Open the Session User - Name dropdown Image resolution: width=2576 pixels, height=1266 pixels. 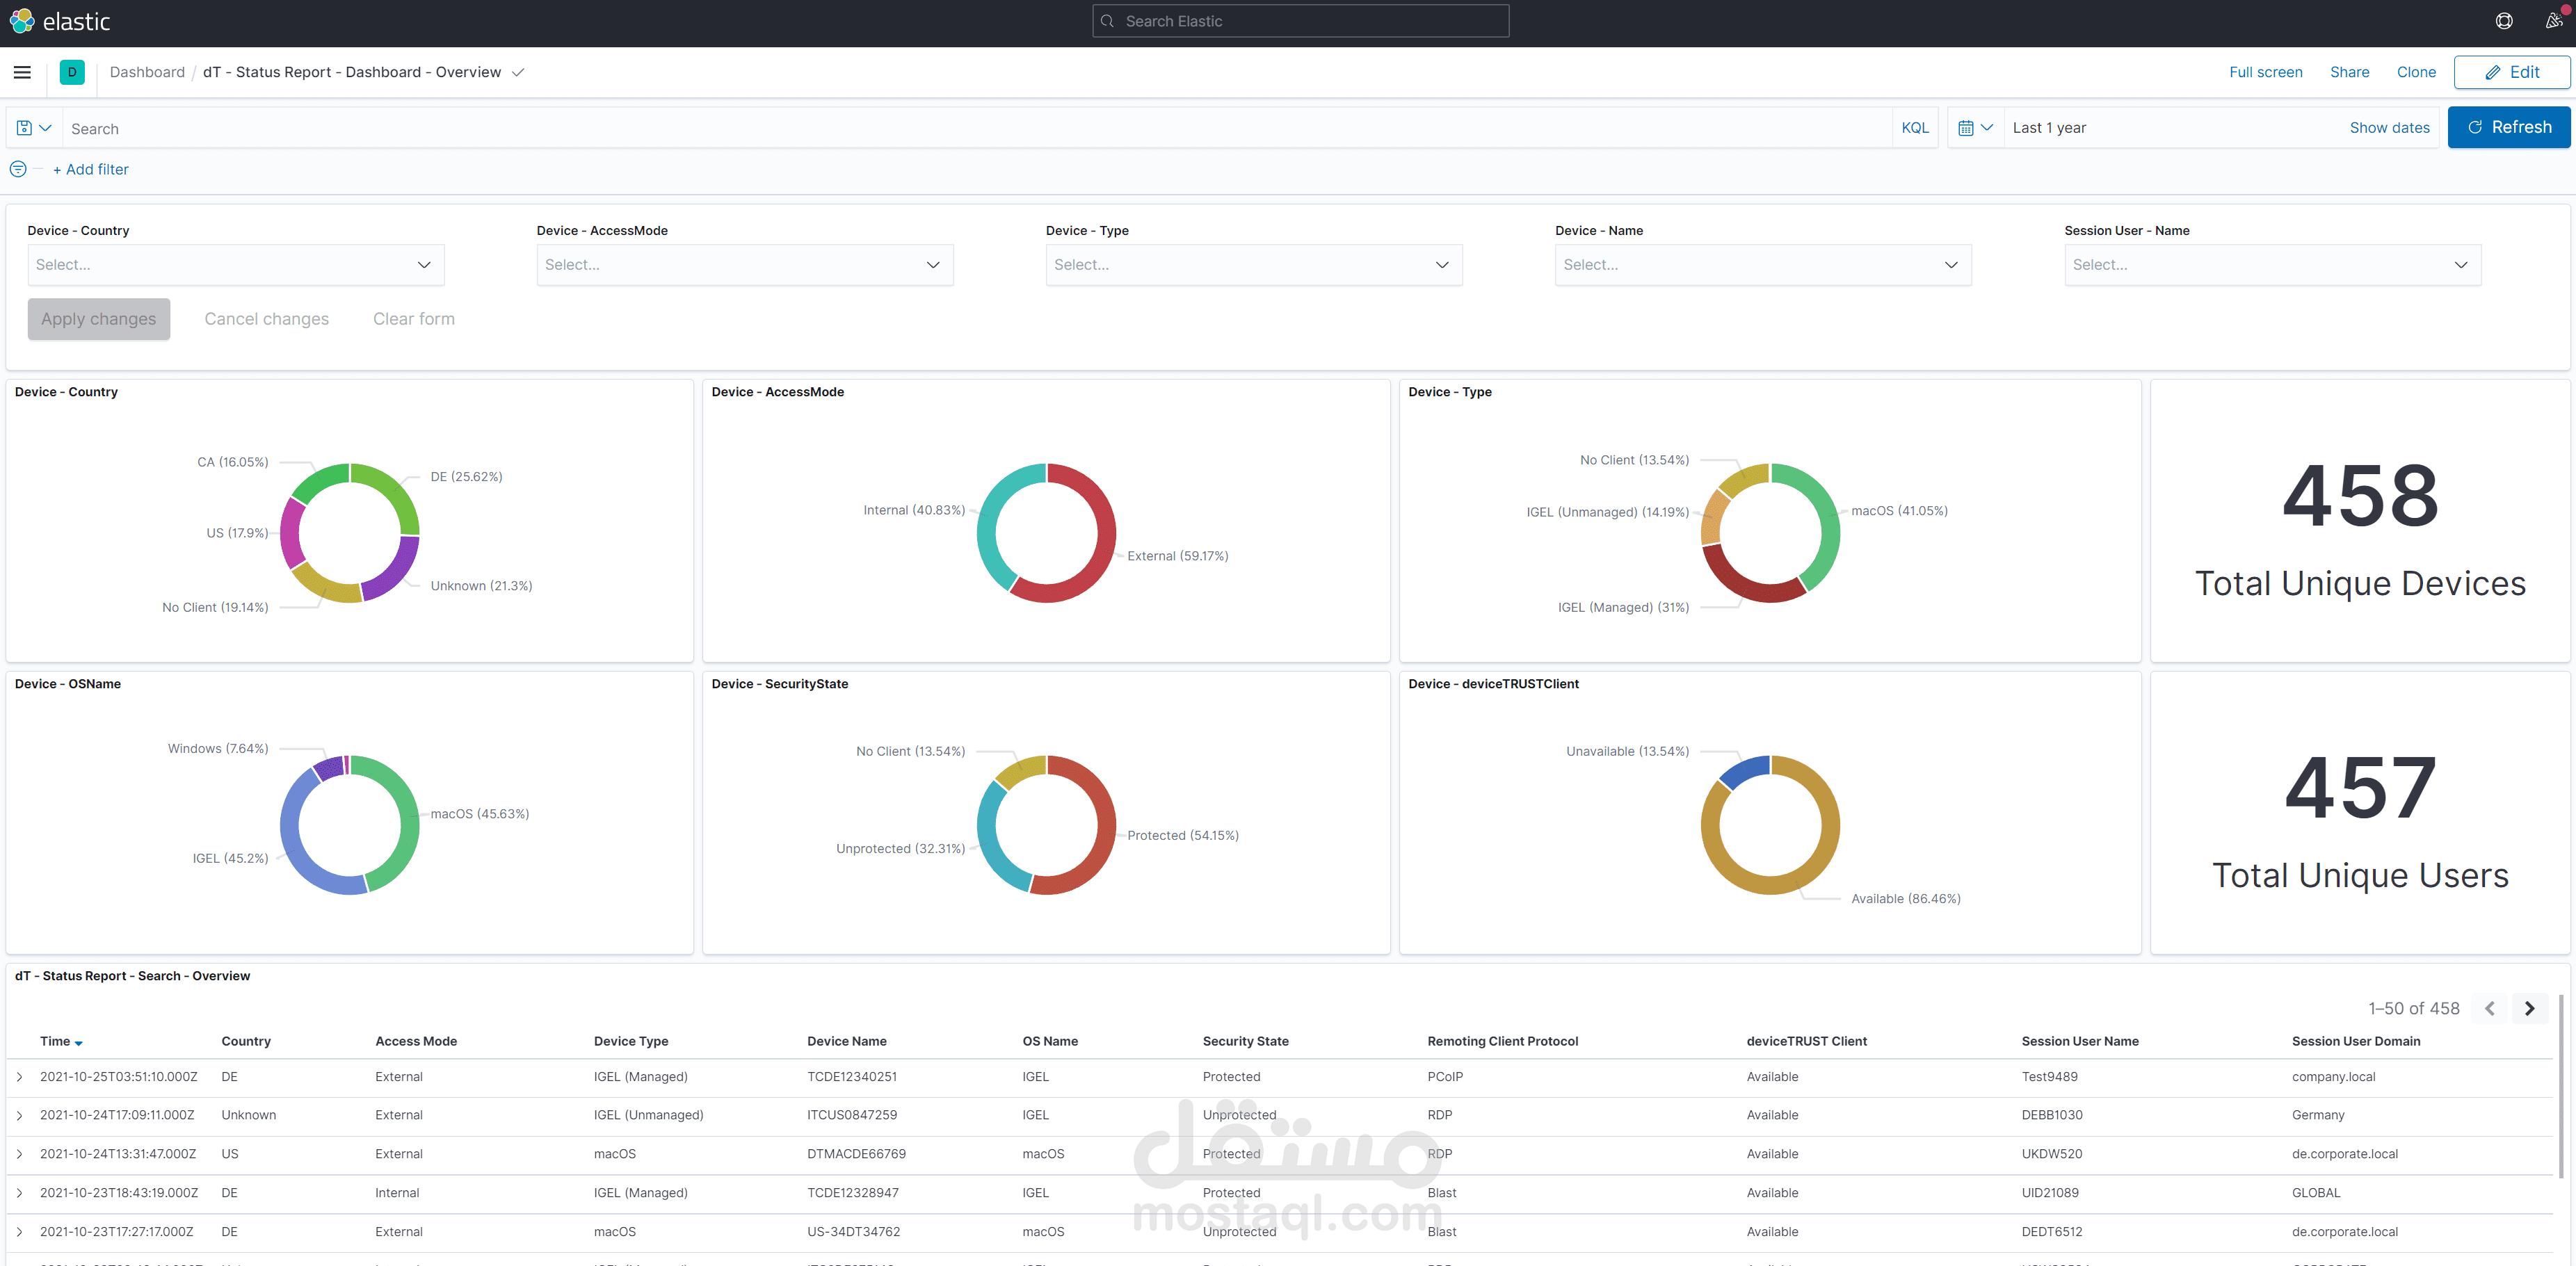click(x=2272, y=265)
